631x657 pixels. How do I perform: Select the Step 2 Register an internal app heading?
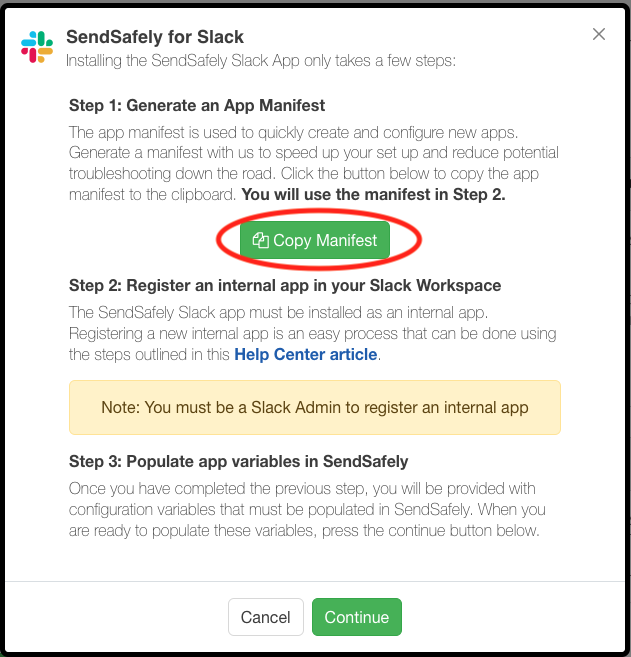(285, 285)
